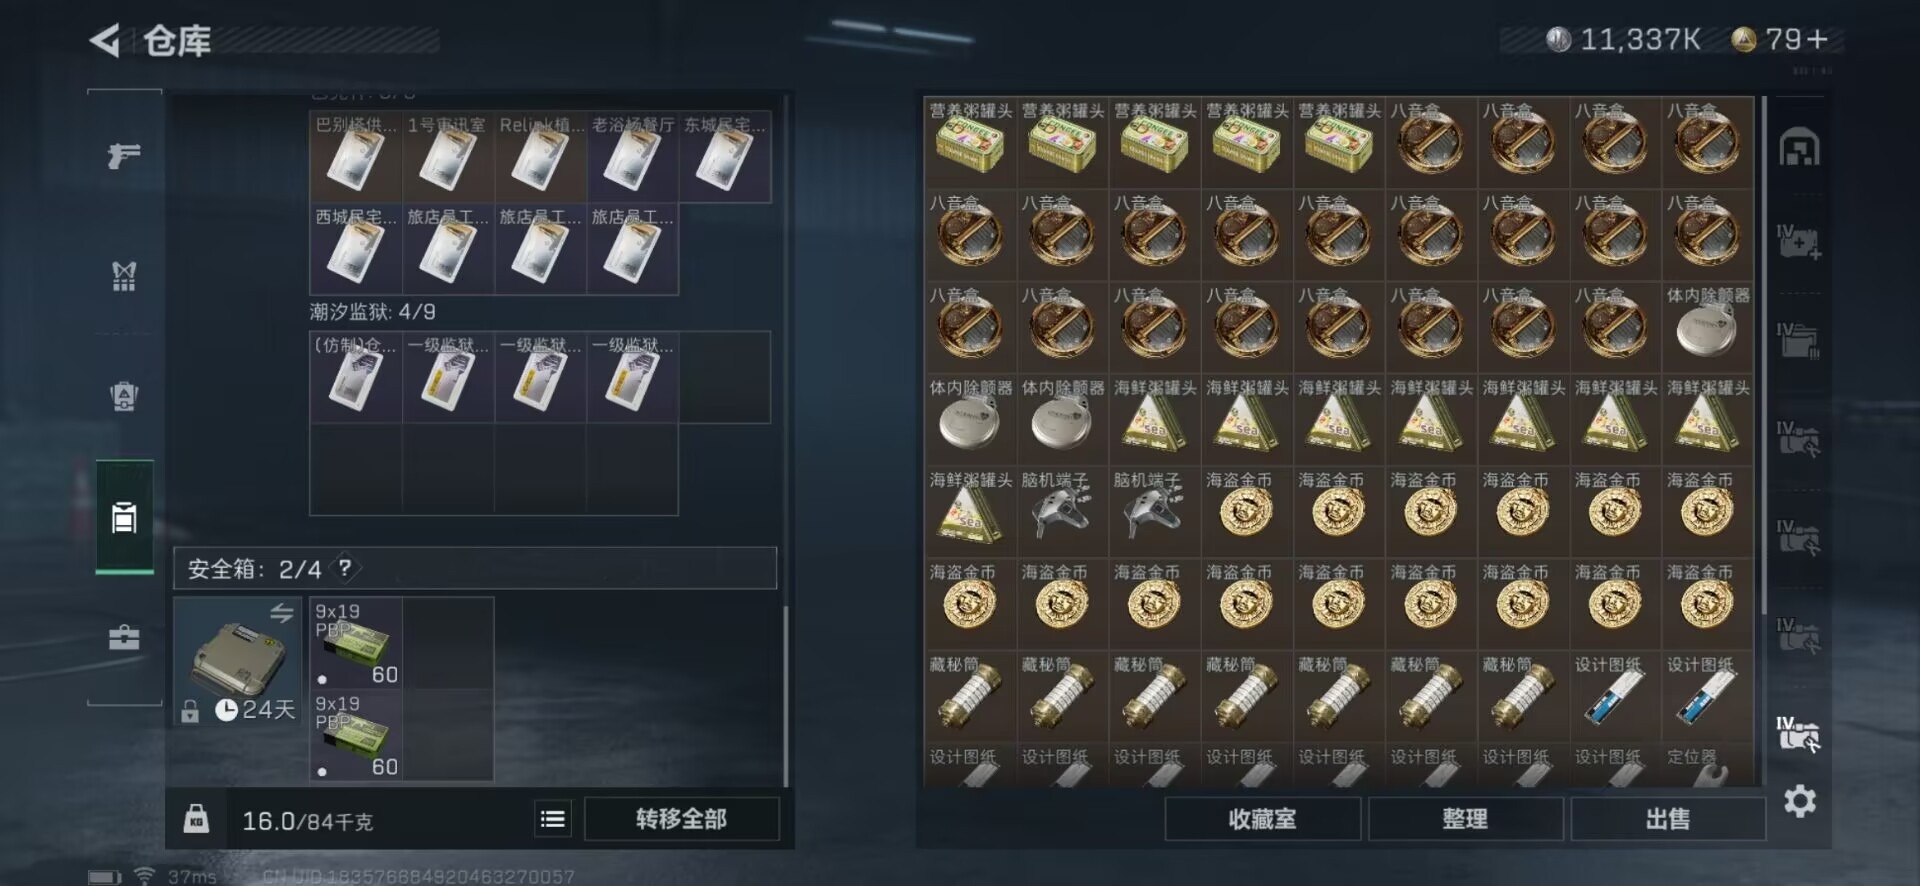Click the 体内除颤器 item in third row
This screenshot has width=1920, height=886.
tap(1707, 325)
